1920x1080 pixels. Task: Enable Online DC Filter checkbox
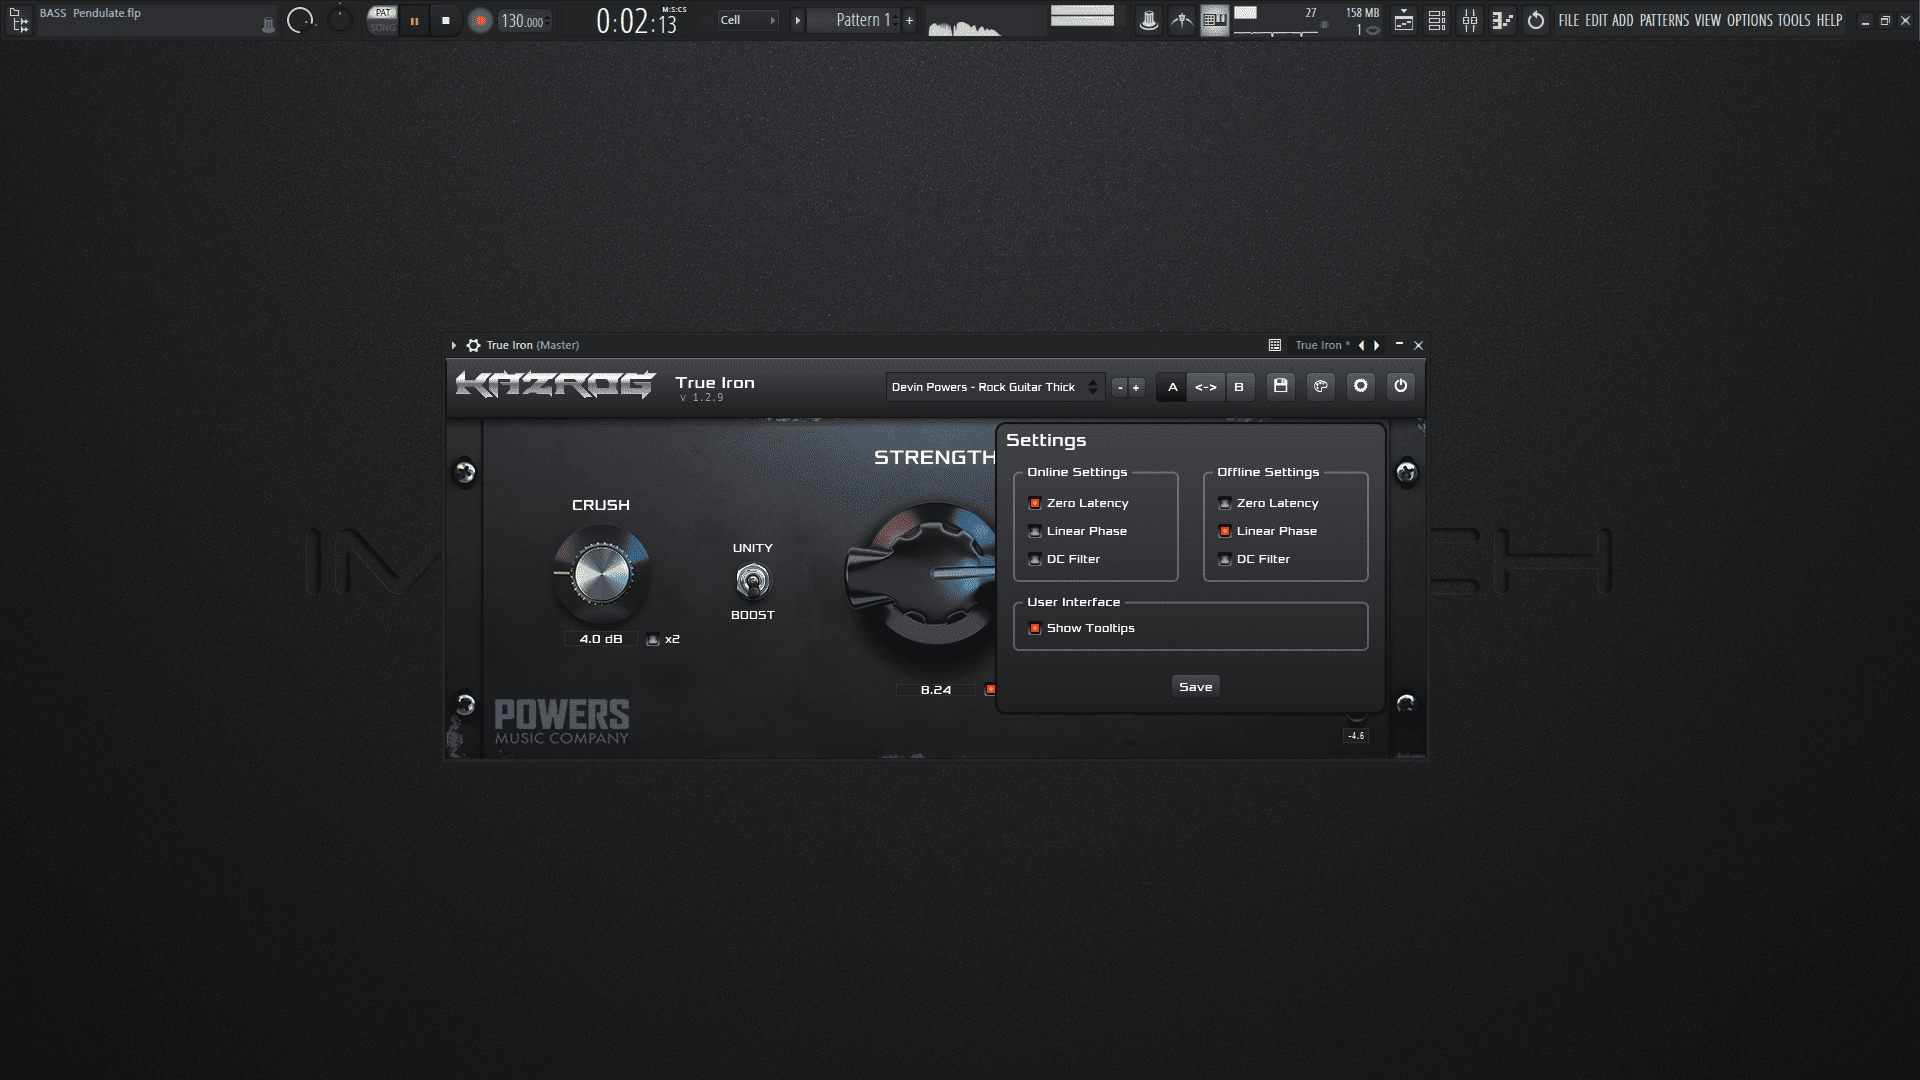point(1035,559)
